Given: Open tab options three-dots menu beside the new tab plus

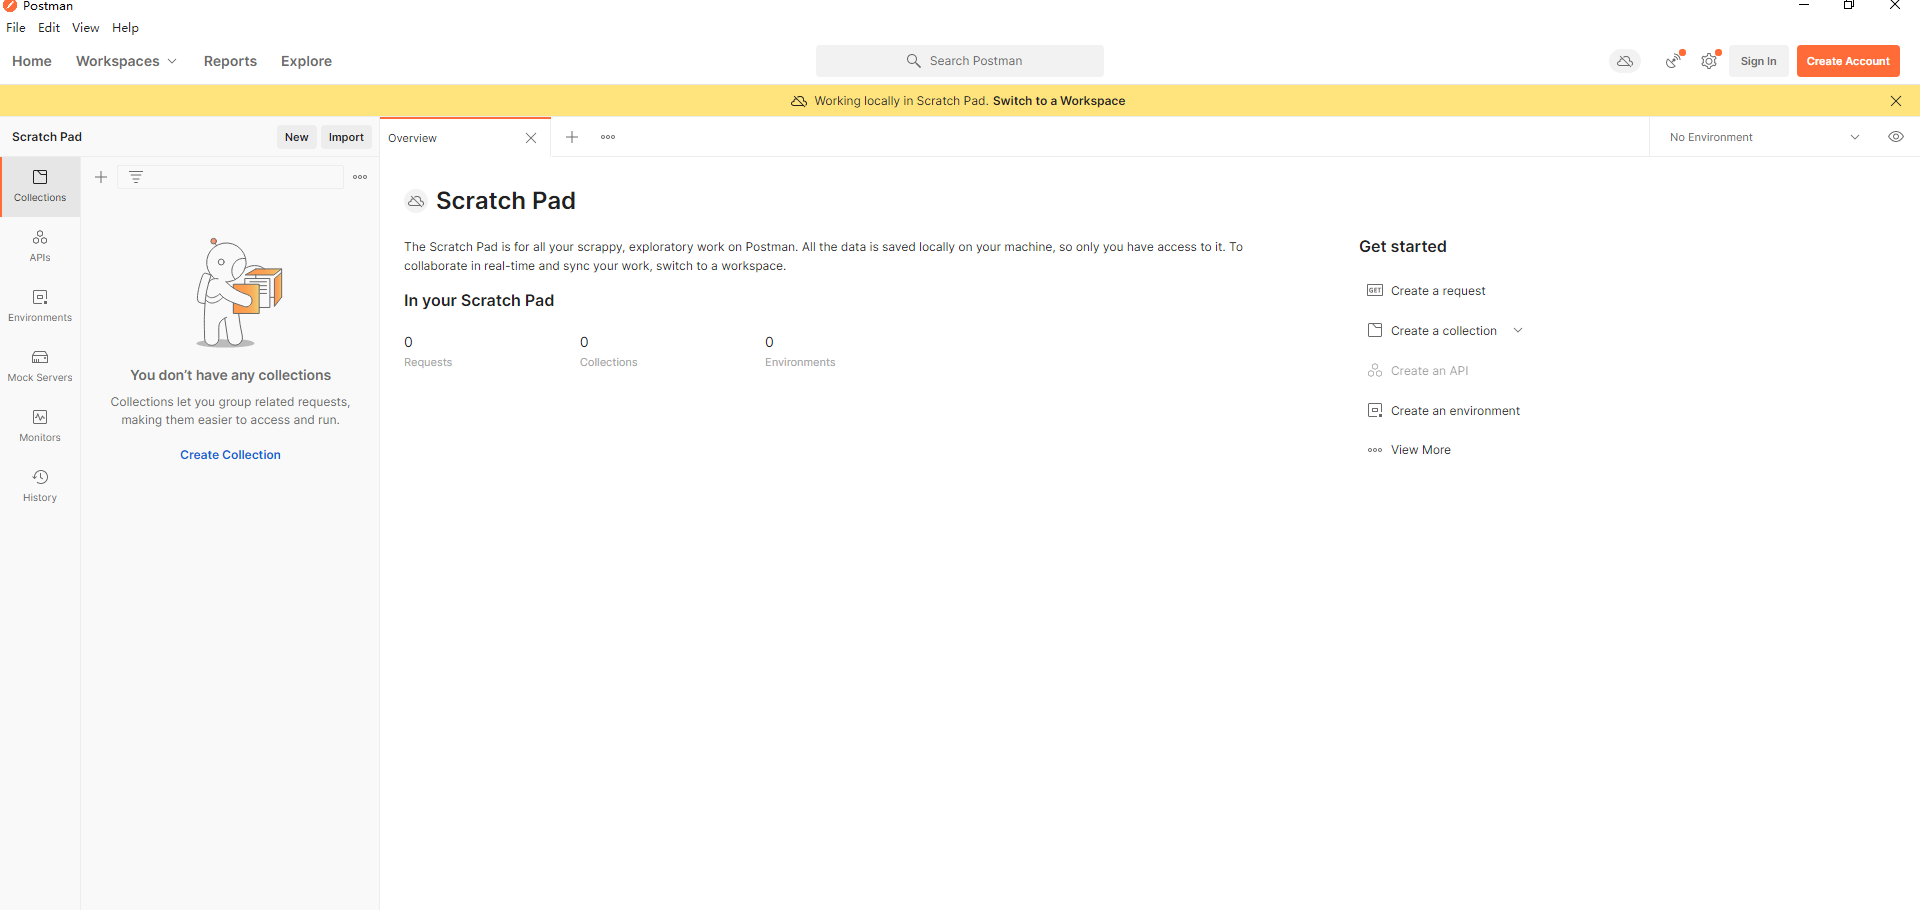Looking at the screenshot, I should (608, 137).
